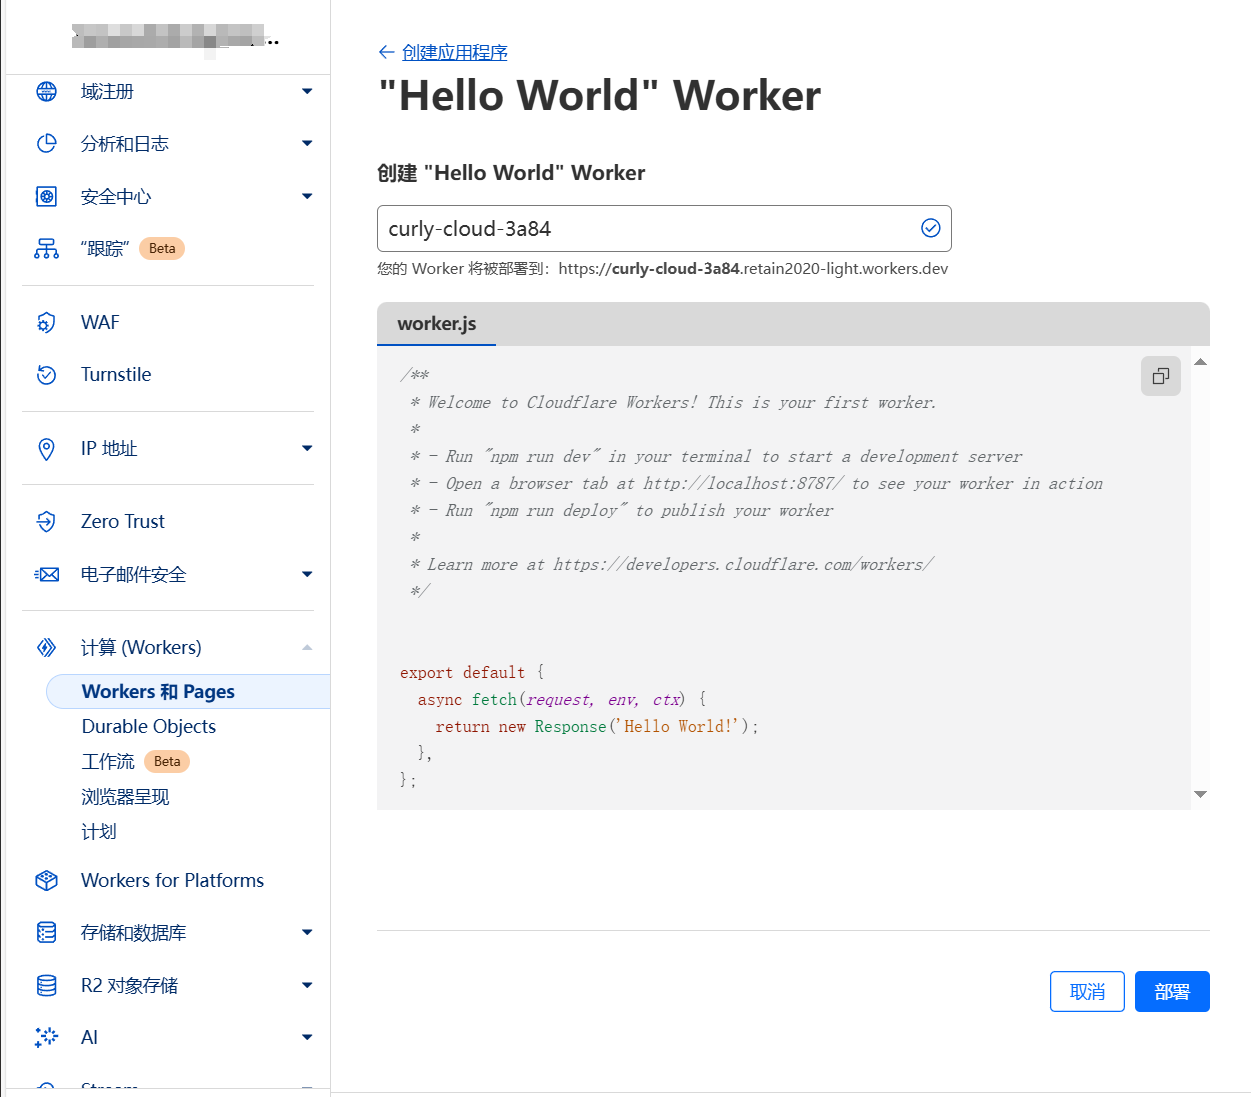Collapse the 计算 (Workers) section
This screenshot has width=1251, height=1097.
(307, 647)
